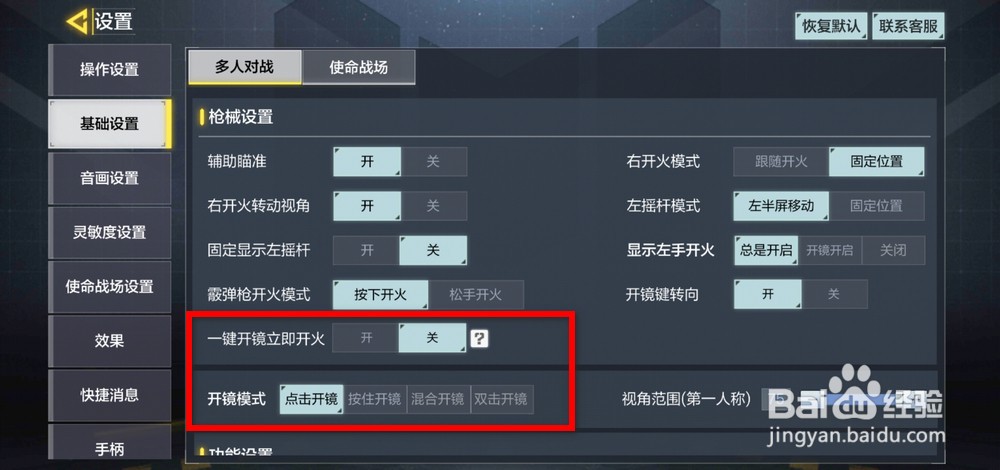
Task: Click the 恢复默认 button
Action: 831,26
